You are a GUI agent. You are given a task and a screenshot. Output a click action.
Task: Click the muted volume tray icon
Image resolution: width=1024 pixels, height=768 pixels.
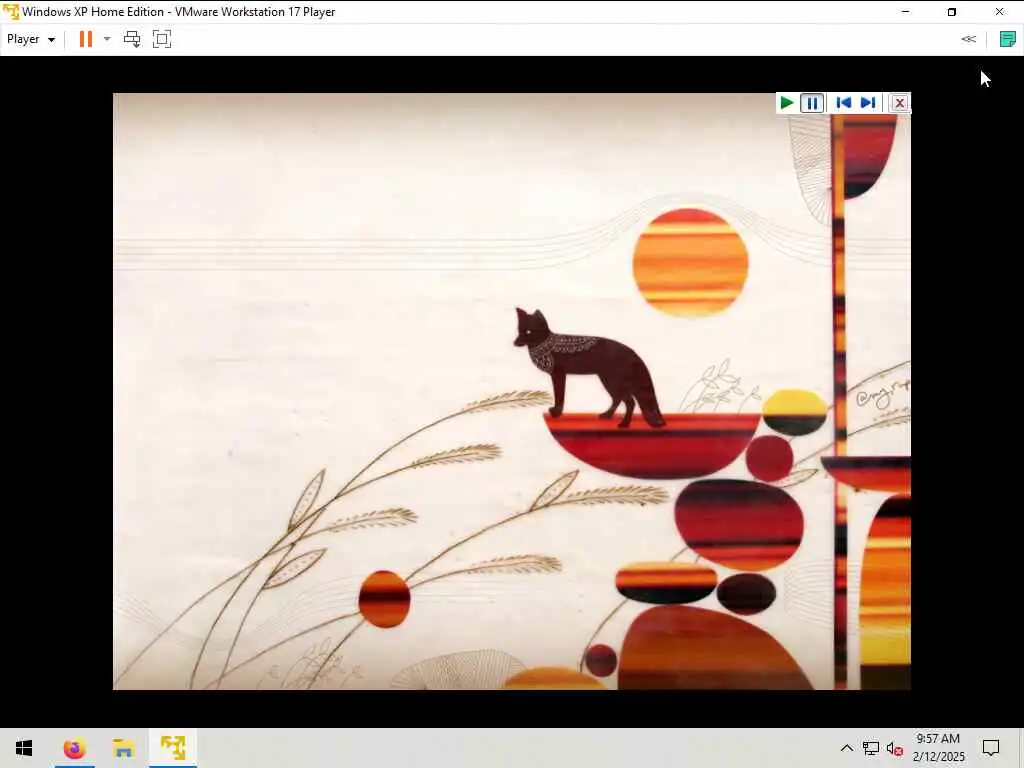click(895, 748)
